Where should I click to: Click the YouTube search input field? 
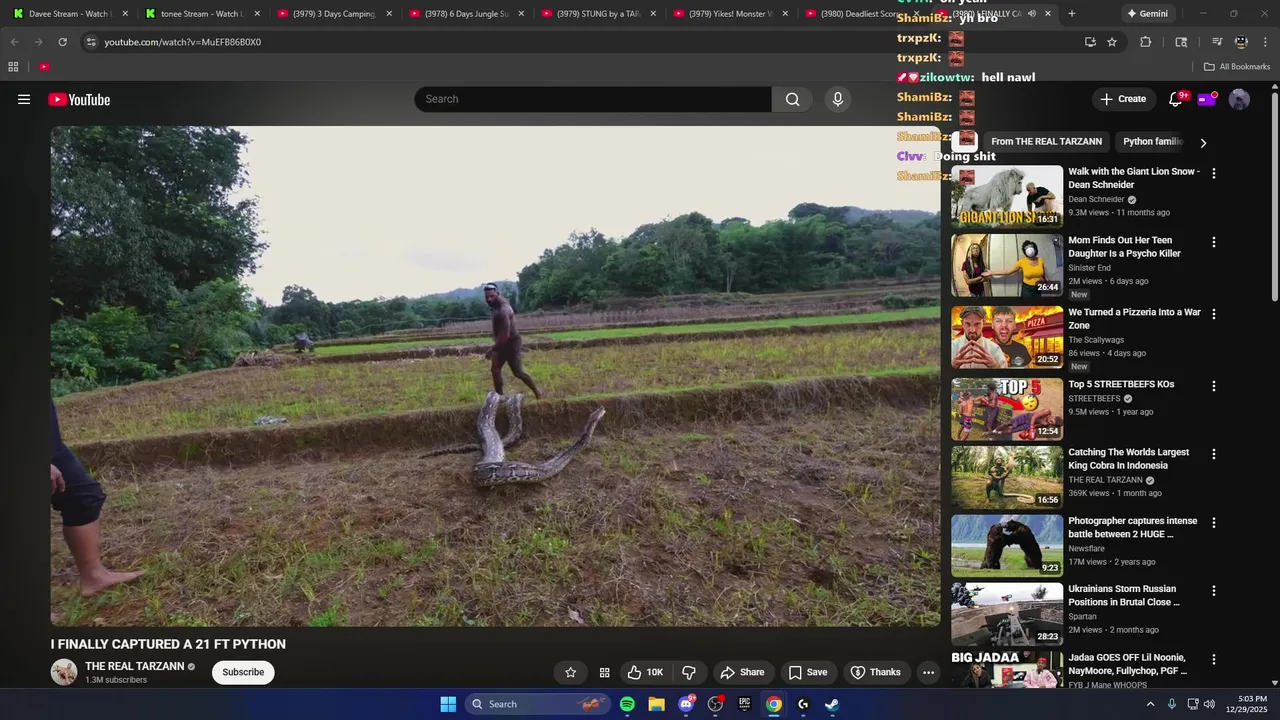click(x=593, y=99)
